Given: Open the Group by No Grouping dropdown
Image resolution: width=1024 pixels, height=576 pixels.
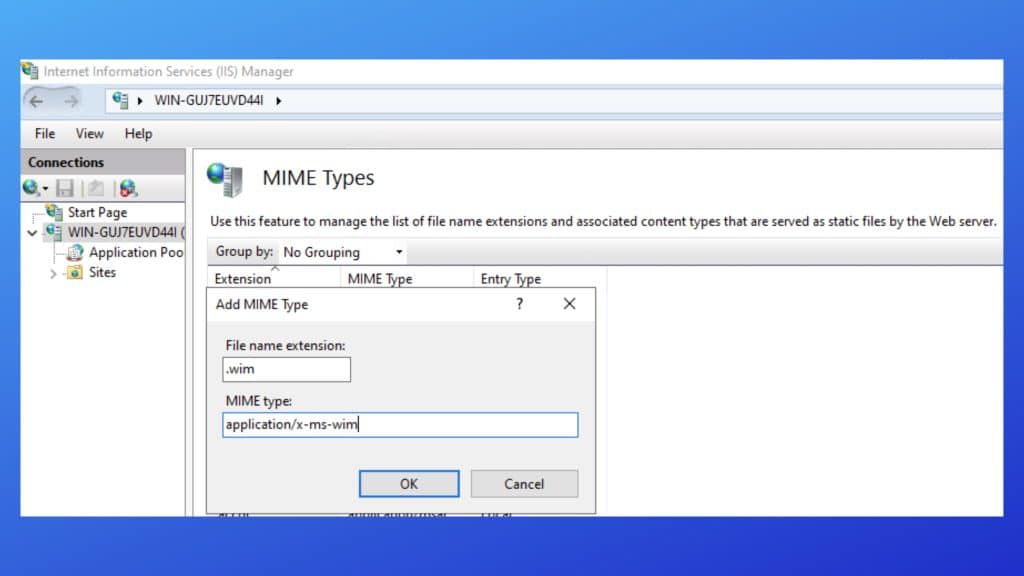Looking at the screenshot, I should coord(343,252).
